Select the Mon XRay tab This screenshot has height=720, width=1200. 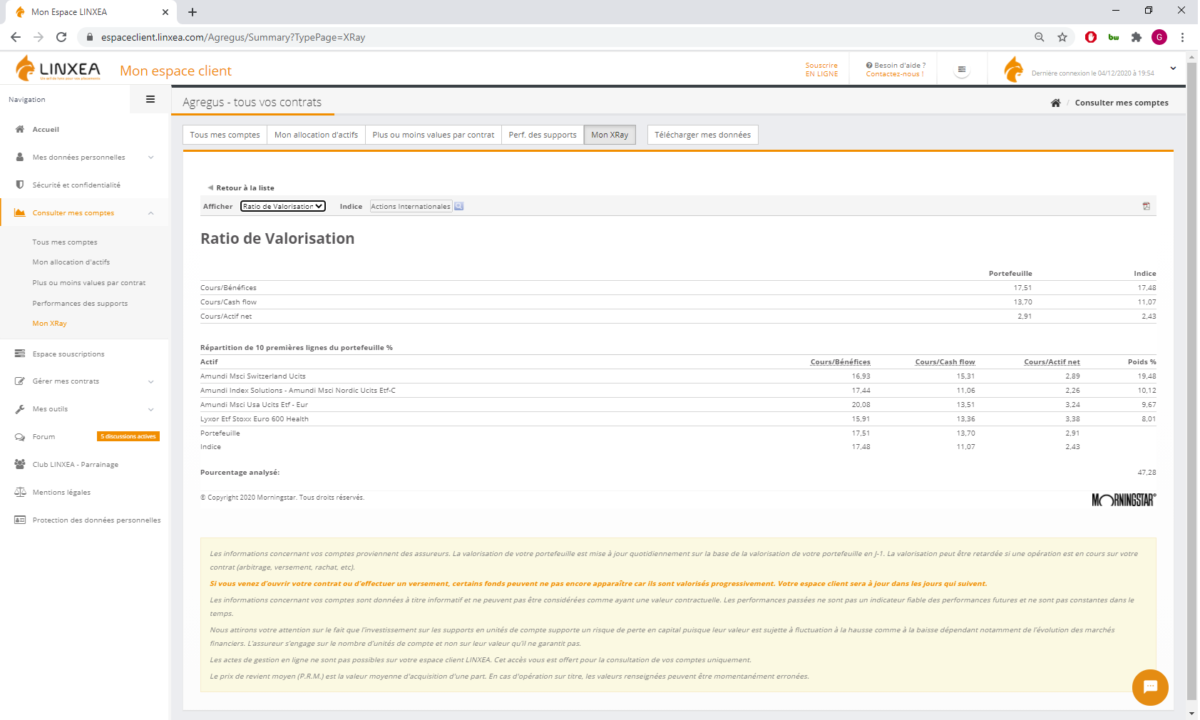point(609,135)
